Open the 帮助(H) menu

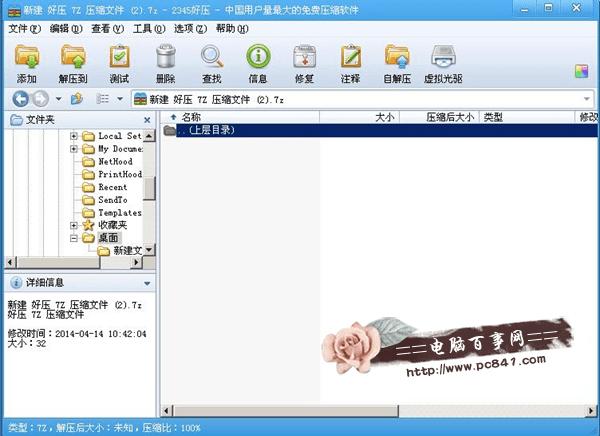tap(232, 29)
